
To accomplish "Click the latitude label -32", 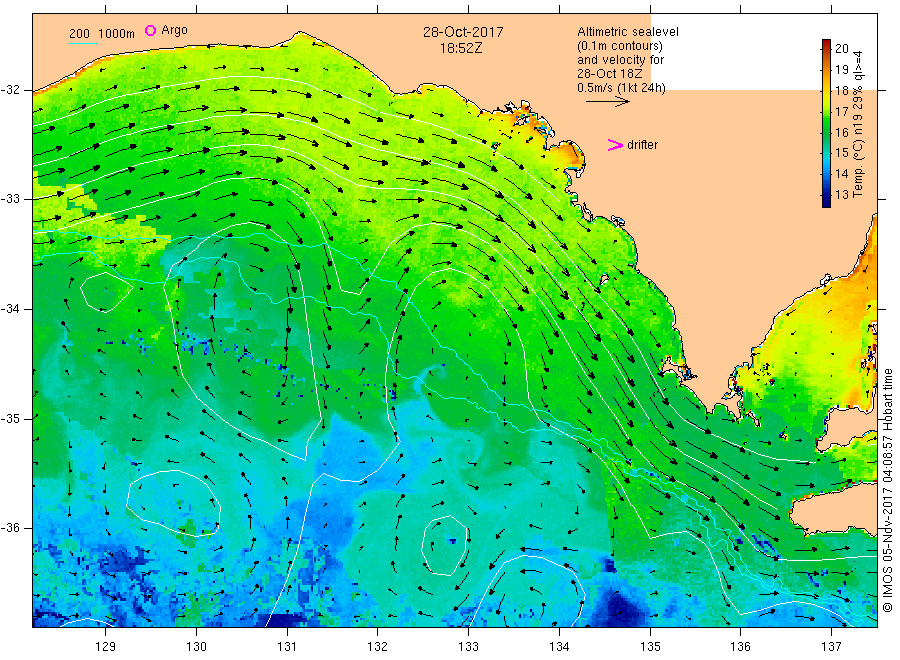I will click(11, 90).
